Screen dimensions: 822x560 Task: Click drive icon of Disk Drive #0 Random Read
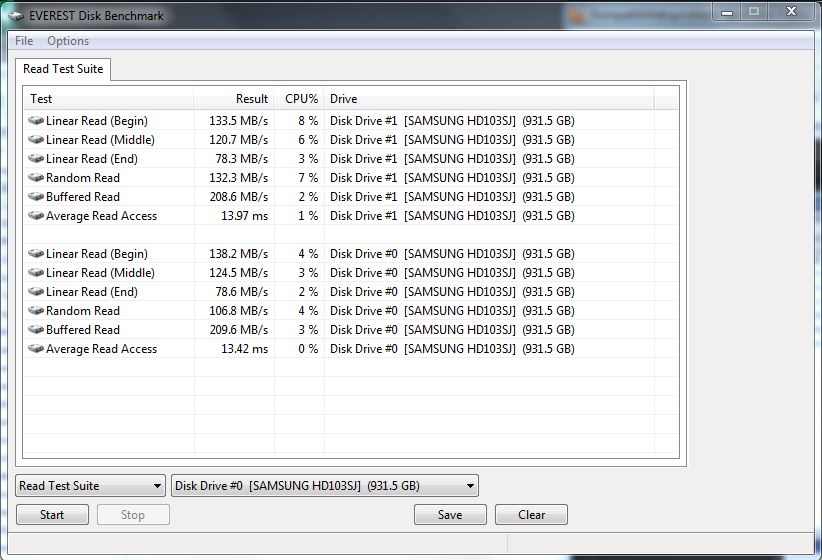coord(36,310)
